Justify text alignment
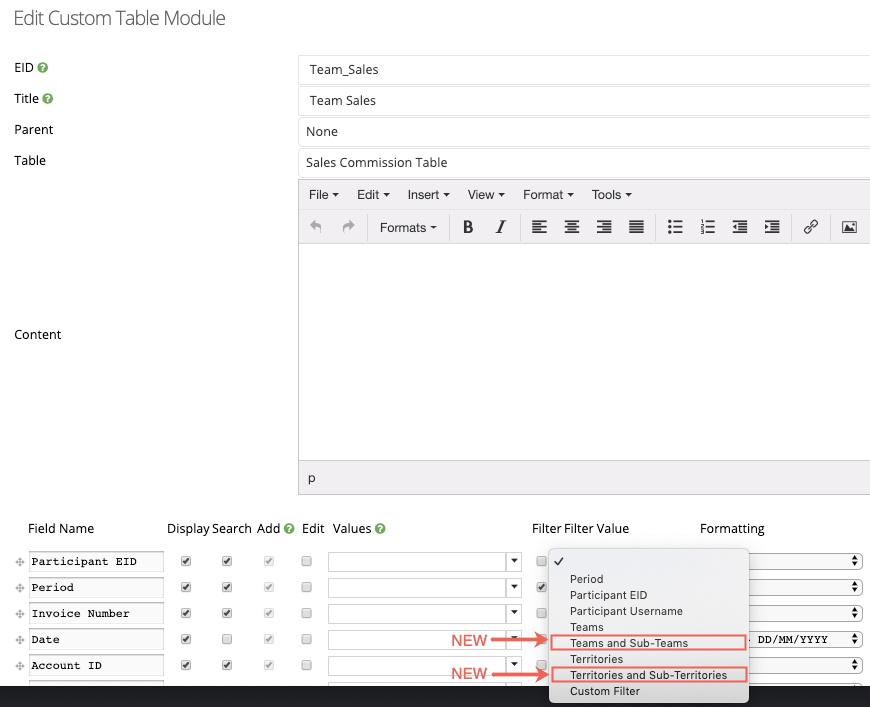This screenshot has width=870, height=707. 636,227
